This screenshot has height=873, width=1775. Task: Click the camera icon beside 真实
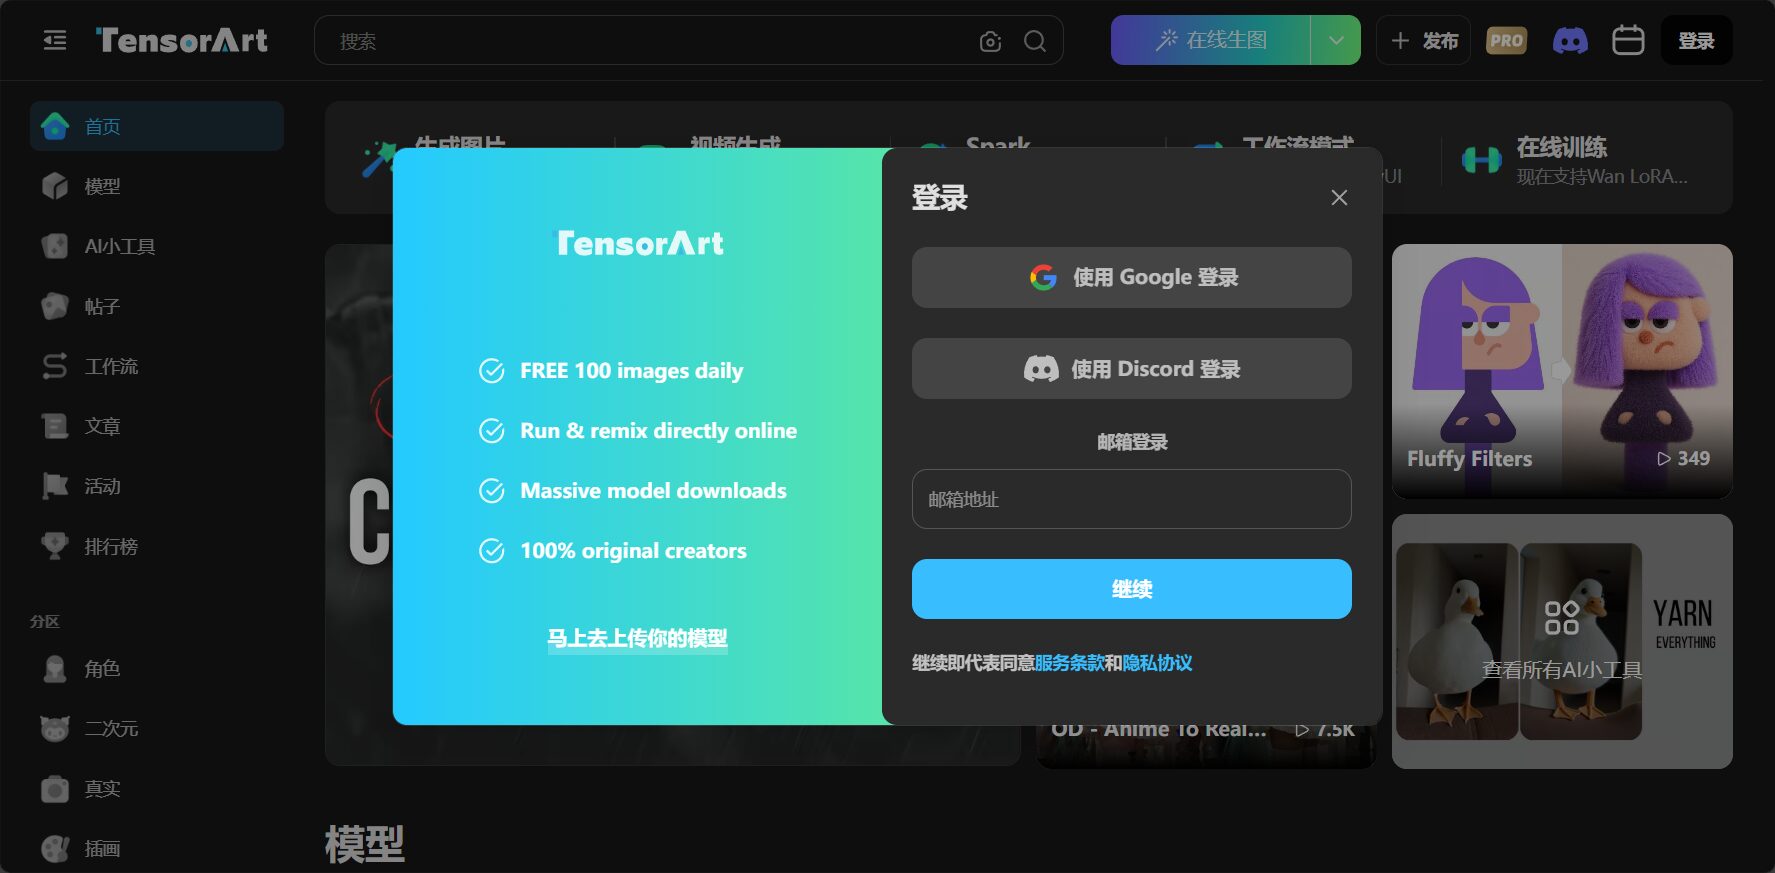click(x=55, y=789)
